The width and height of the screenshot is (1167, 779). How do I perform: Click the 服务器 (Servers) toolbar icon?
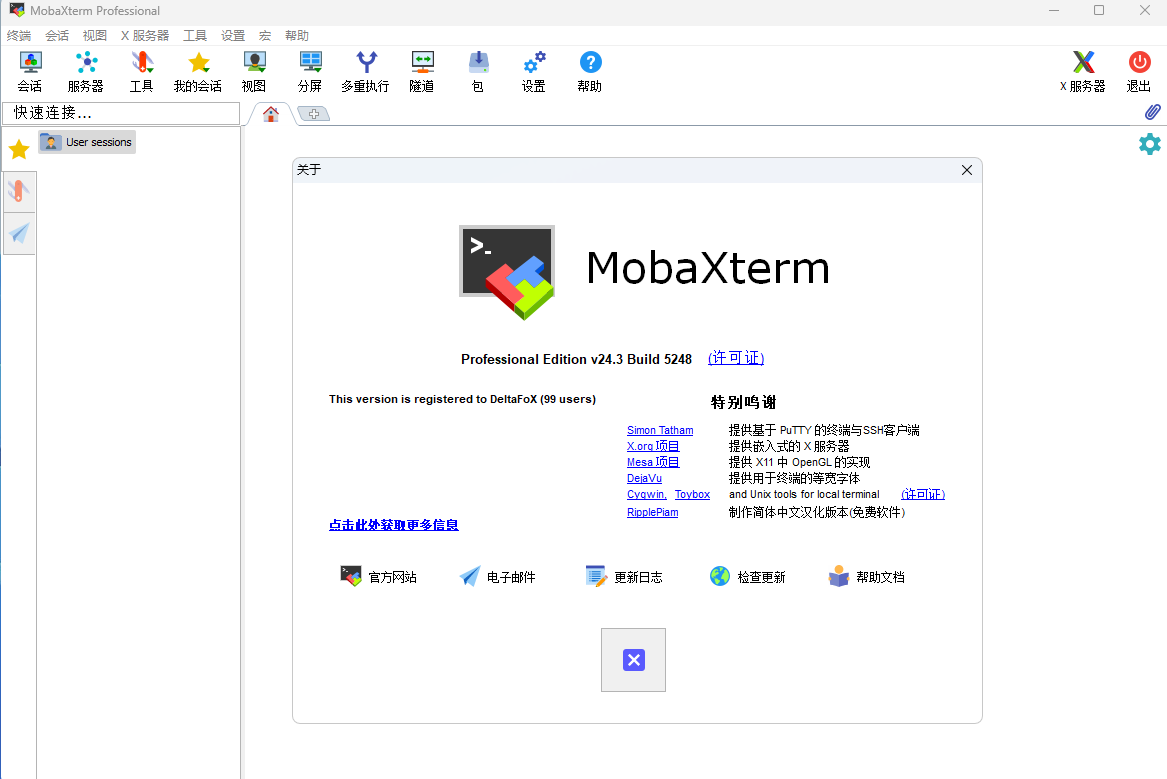(x=86, y=71)
